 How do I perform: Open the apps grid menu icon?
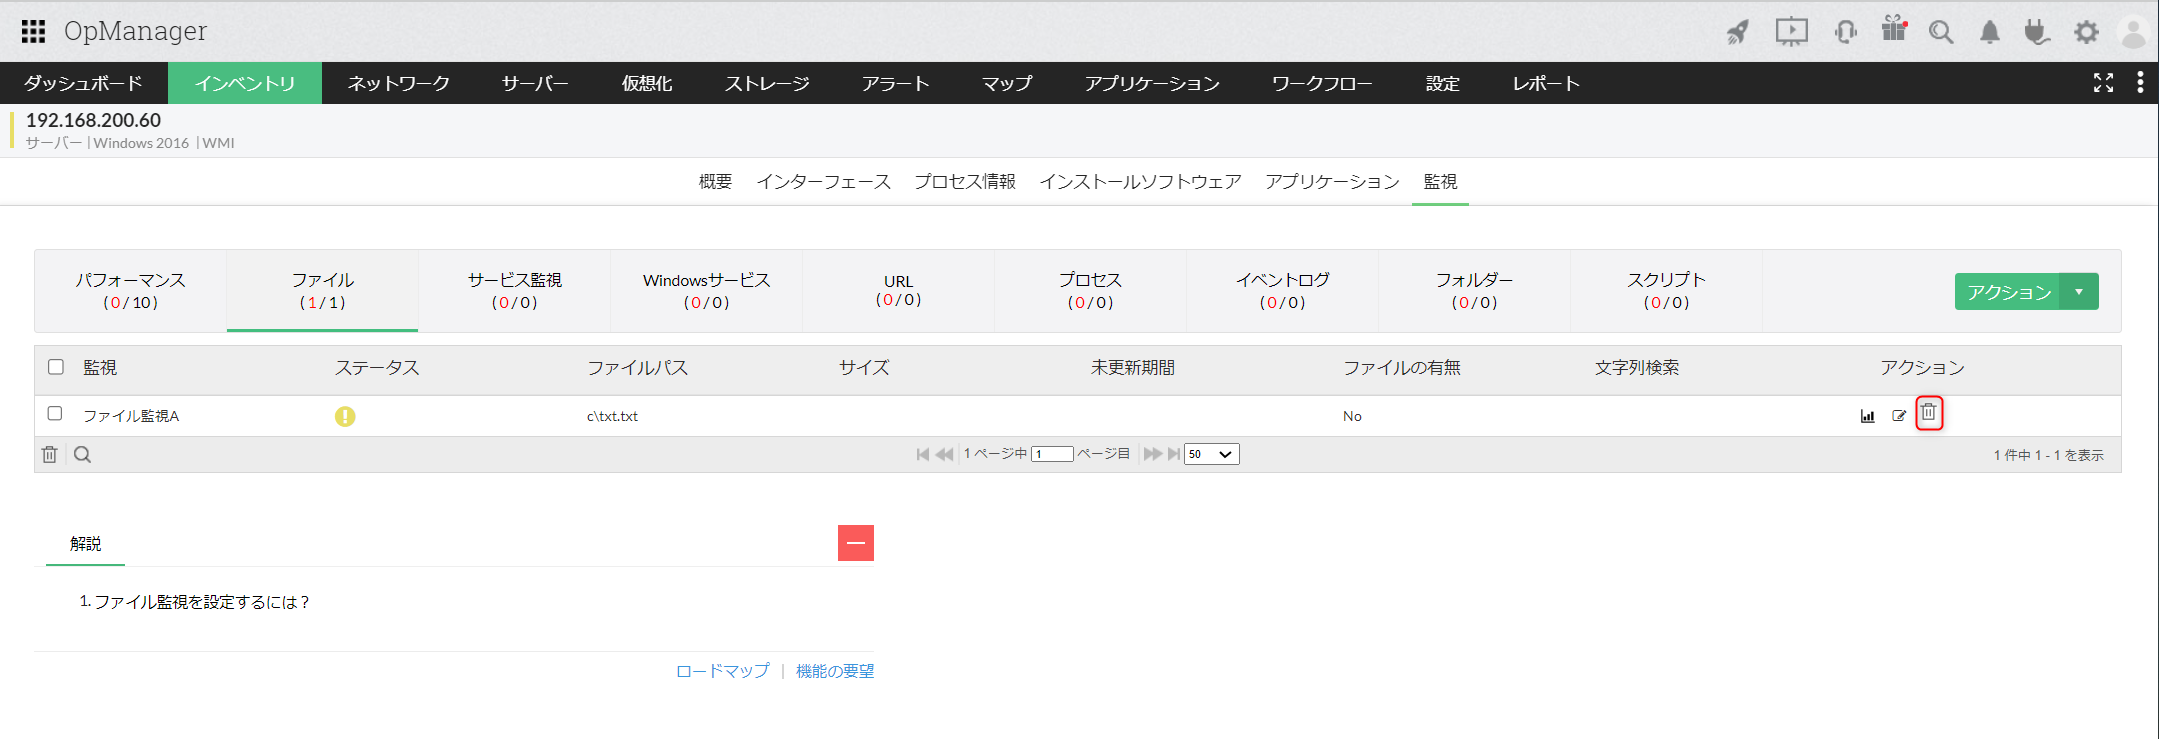coord(33,31)
